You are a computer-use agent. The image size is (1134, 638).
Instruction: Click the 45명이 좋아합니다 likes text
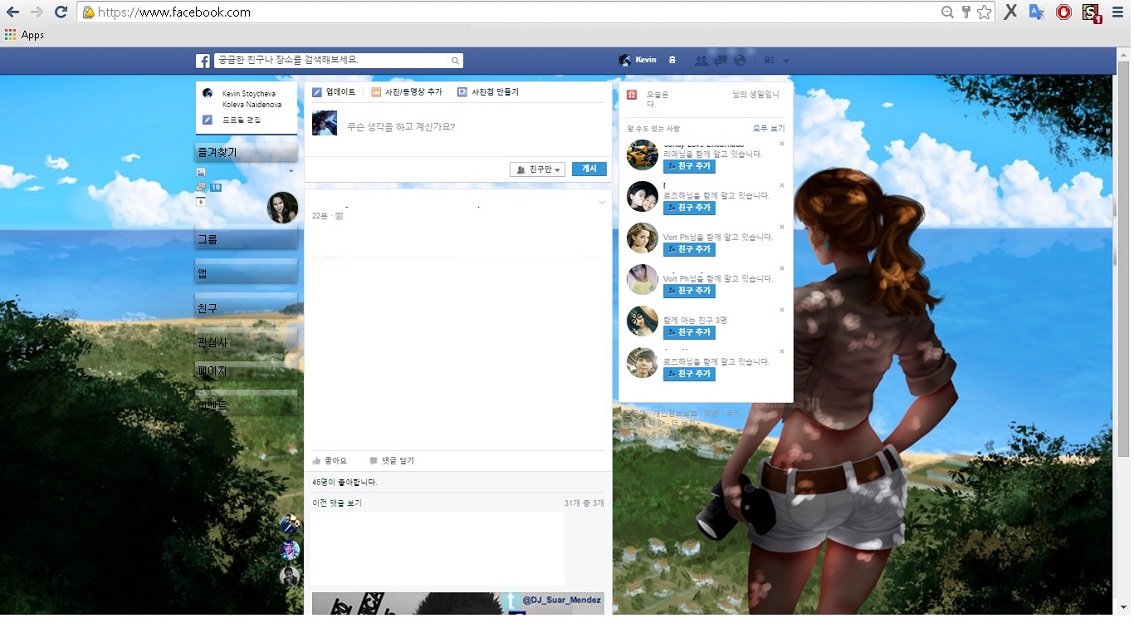click(x=344, y=482)
